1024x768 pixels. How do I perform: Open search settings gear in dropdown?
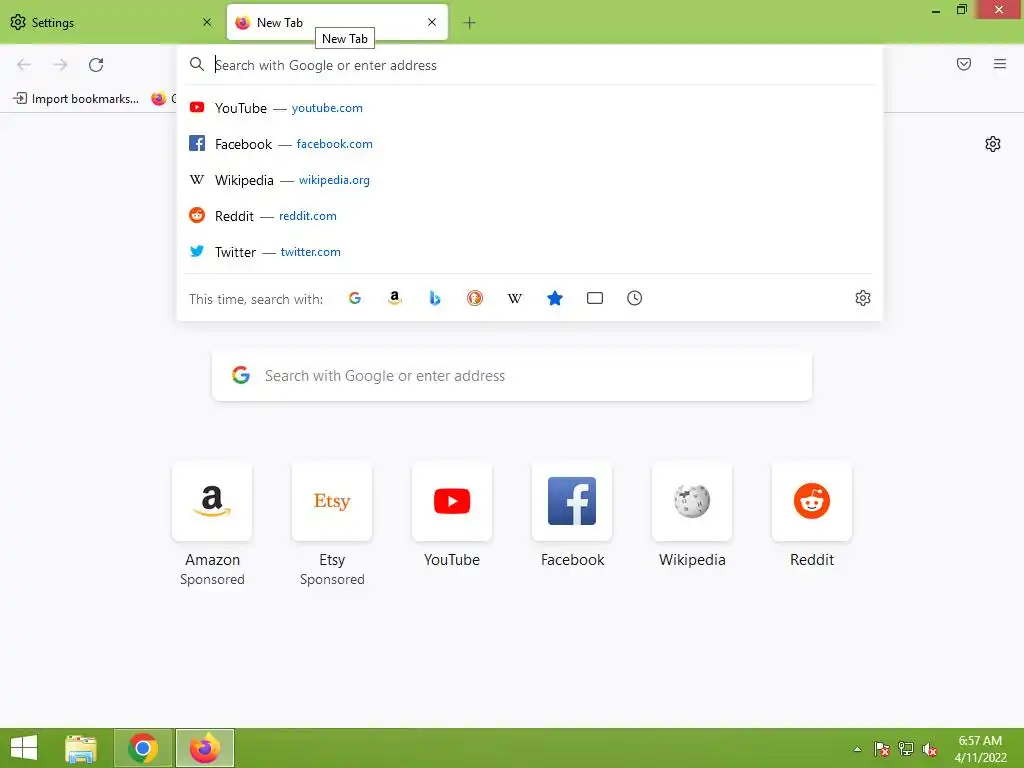tap(863, 298)
